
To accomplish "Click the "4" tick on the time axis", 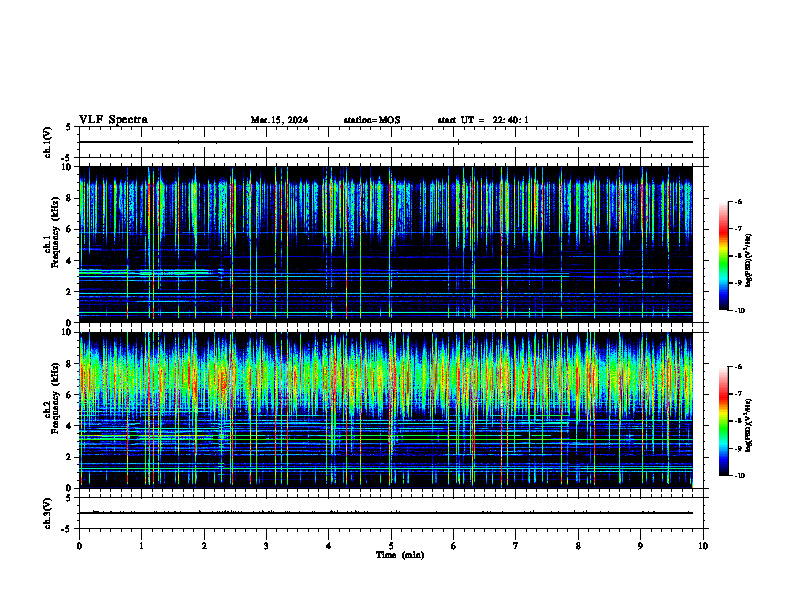I will click(x=328, y=546).
